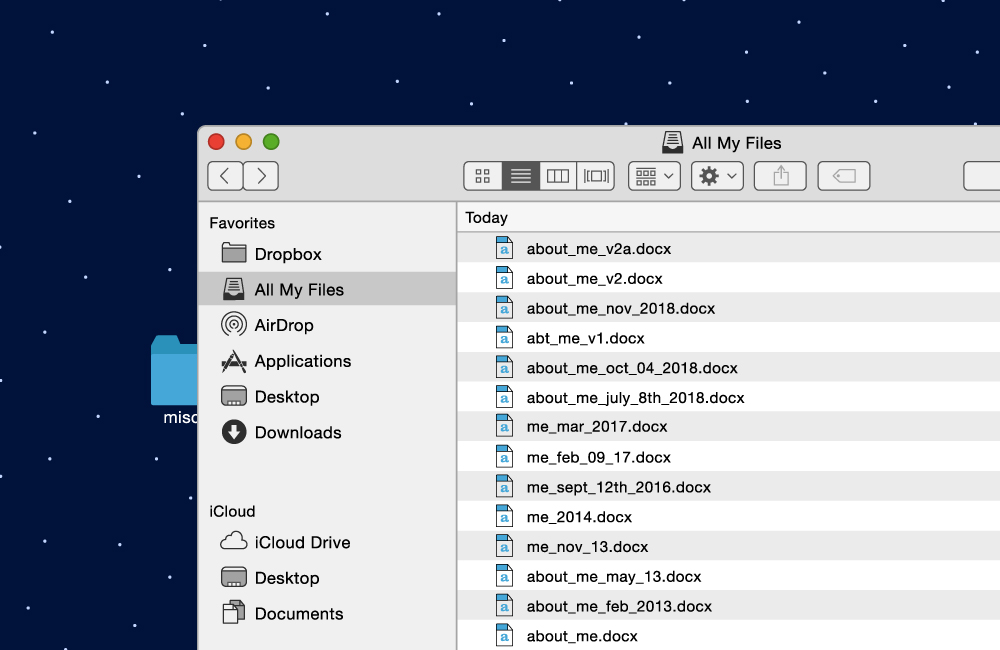Viewport: 1000px width, 650px height.
Task: Click the Documents icon in sidebar
Action: tap(233, 612)
